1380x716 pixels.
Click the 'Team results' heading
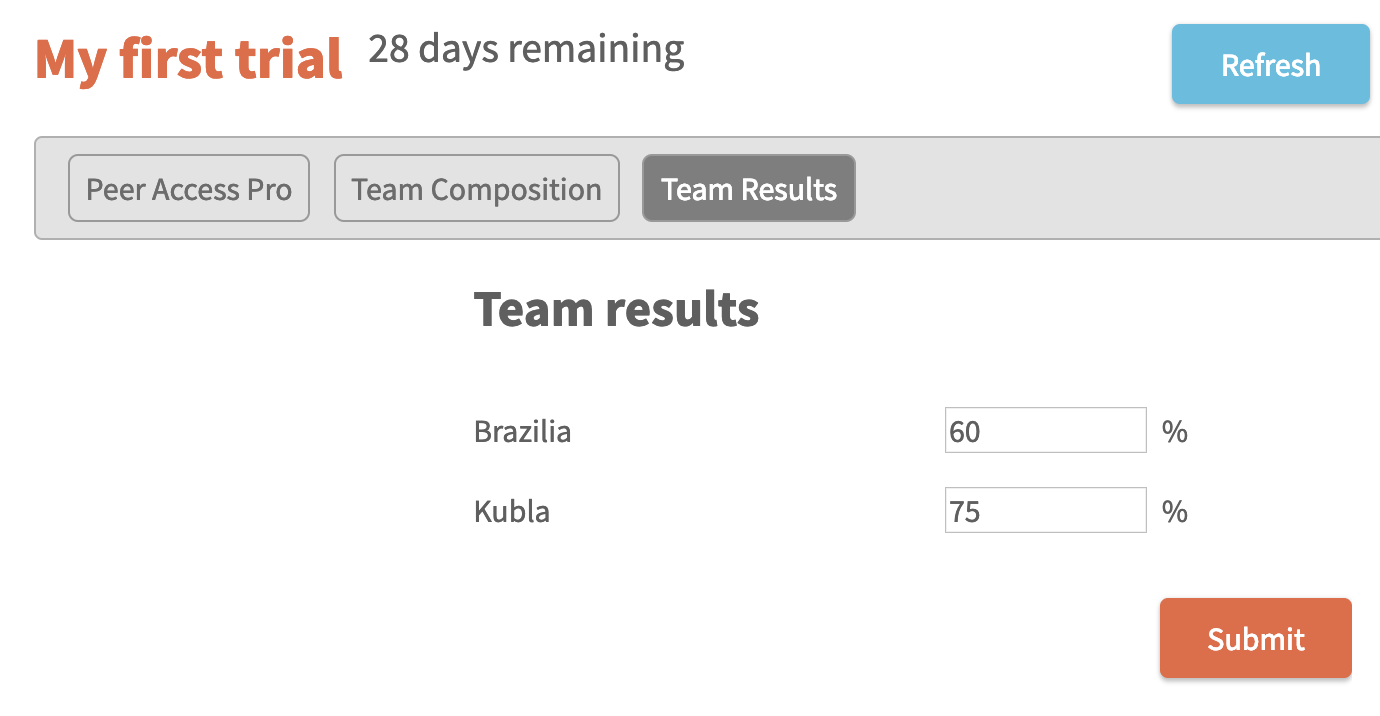[616, 309]
